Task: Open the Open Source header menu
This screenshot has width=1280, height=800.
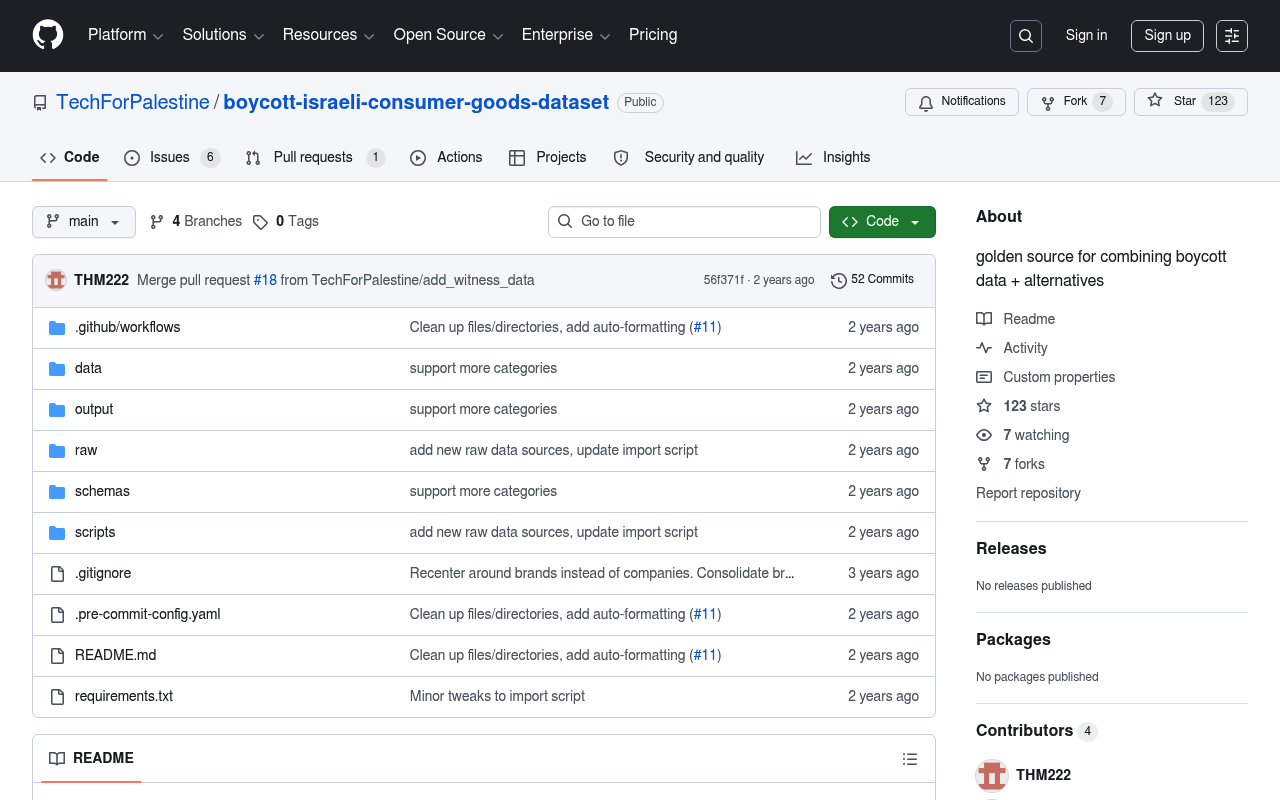Action: coord(448,35)
